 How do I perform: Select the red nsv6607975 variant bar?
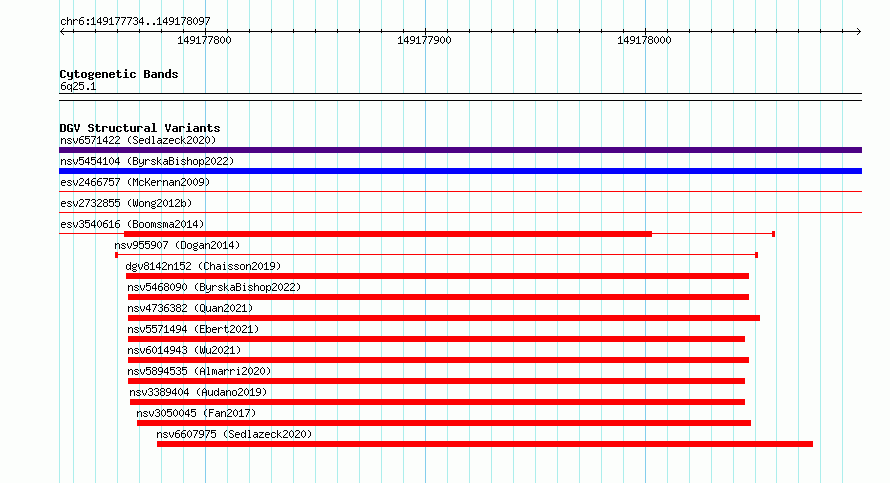(x=485, y=444)
